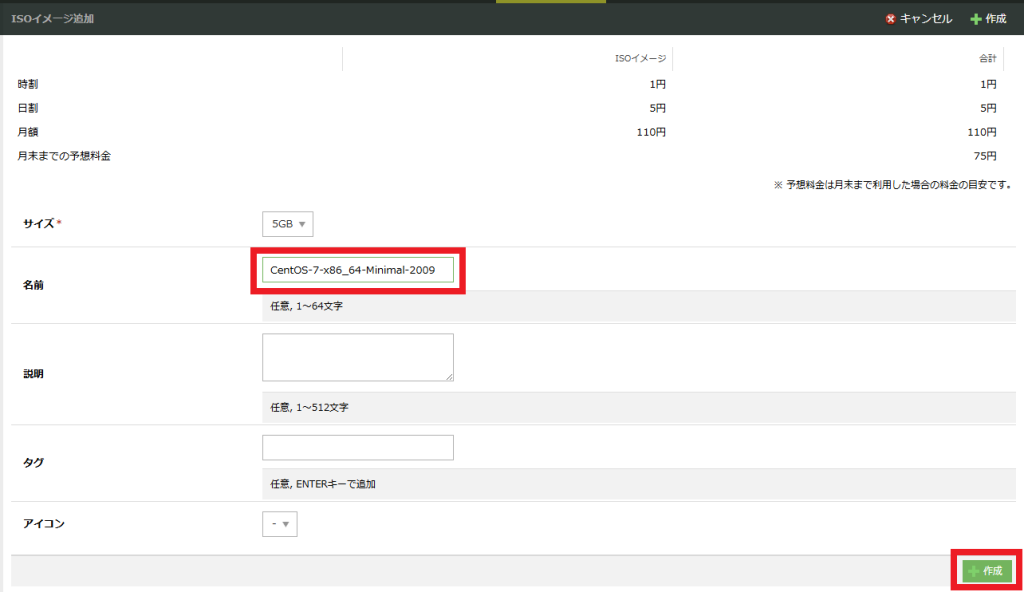Click the 名前 text field
The height and width of the screenshot is (592, 1024).
(x=358, y=270)
